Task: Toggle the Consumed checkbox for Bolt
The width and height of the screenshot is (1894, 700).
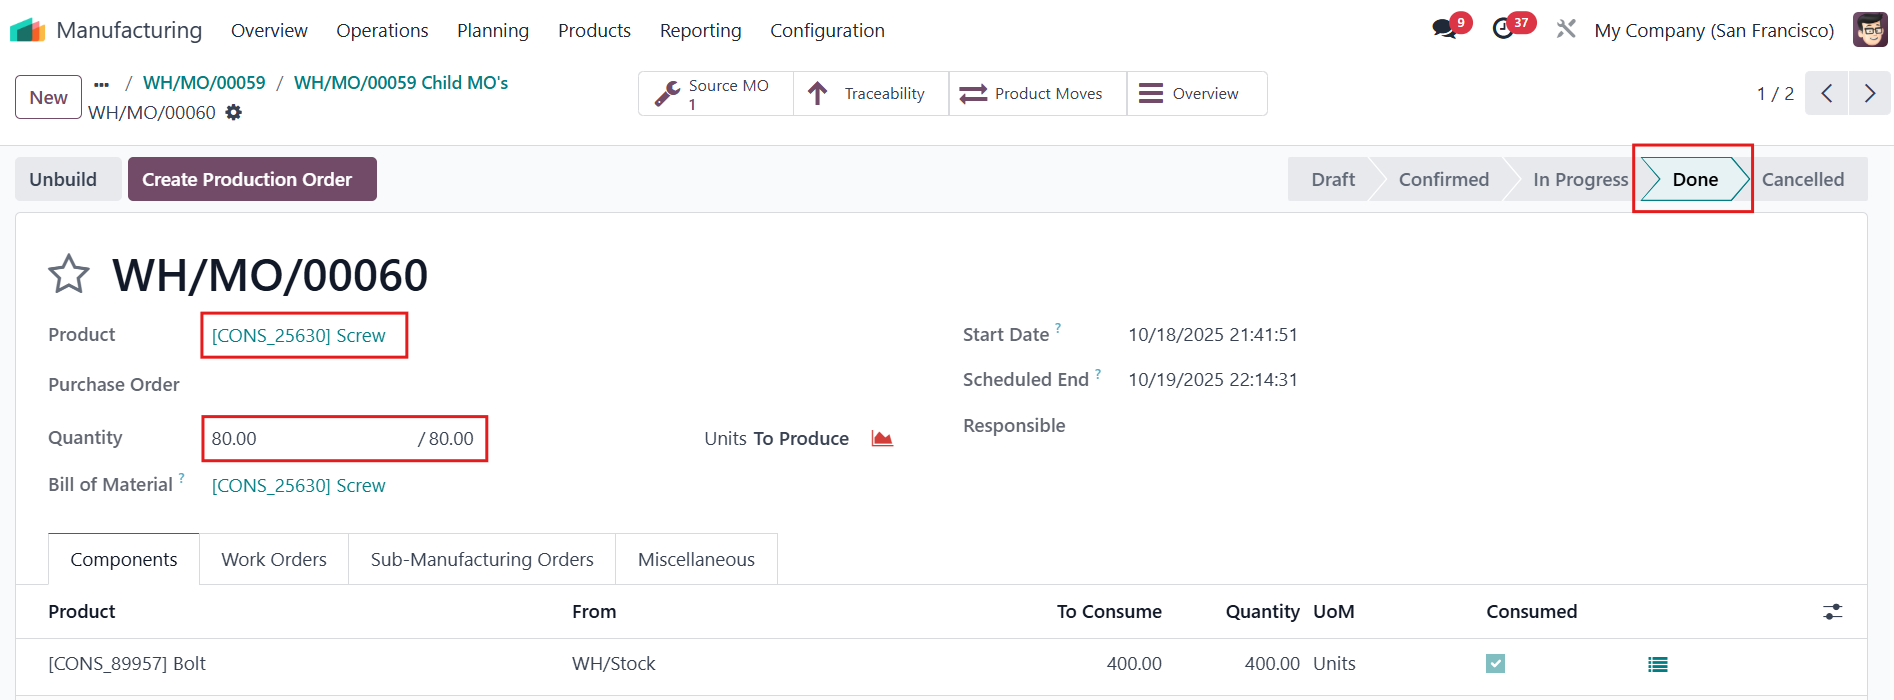Action: [1495, 663]
